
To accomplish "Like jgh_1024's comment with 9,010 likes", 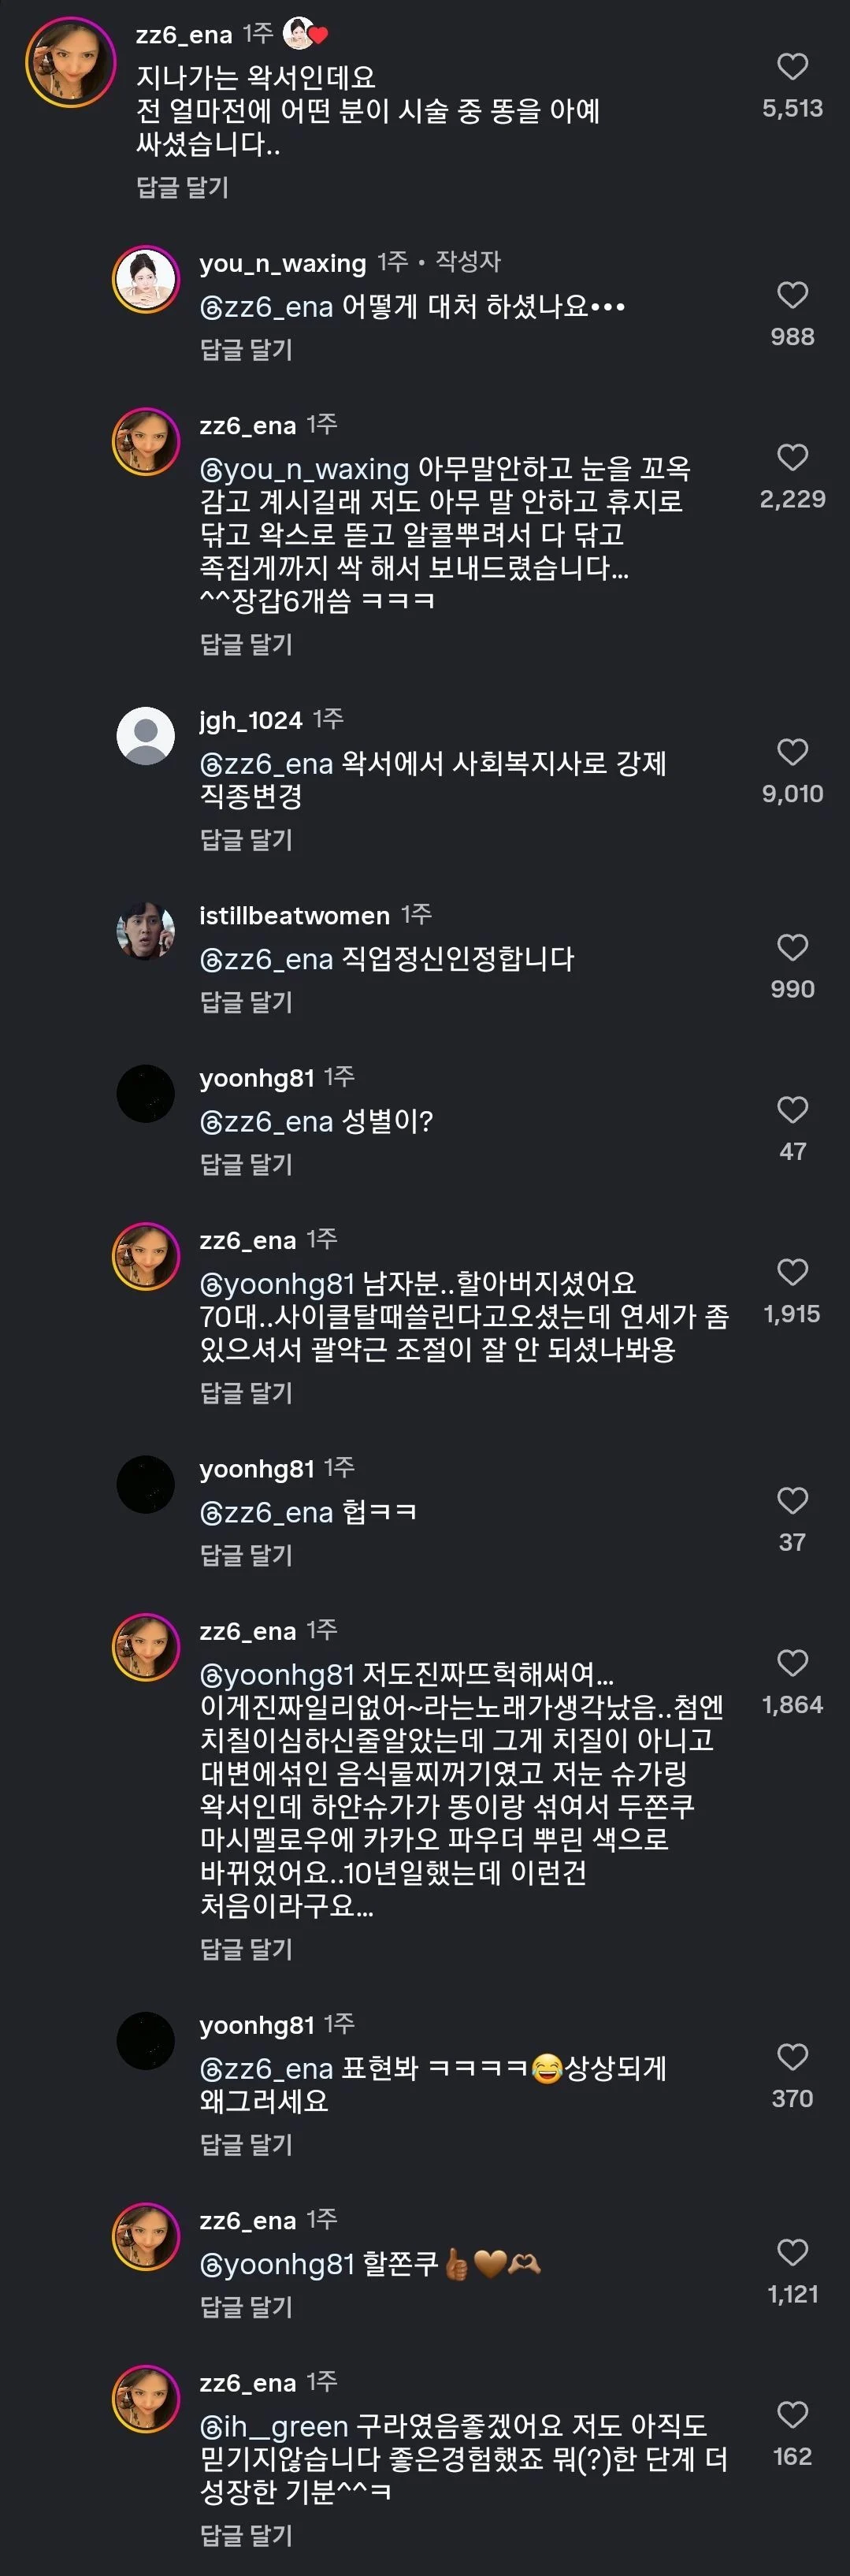I will pyautogui.click(x=792, y=752).
